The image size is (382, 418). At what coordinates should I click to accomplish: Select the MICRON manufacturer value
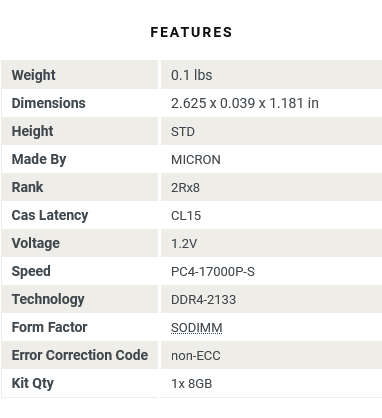[x=196, y=160]
